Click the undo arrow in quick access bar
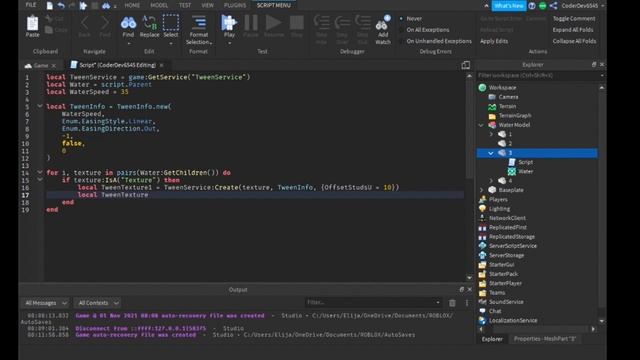Screen dimensions: 640x360 (61, 5)
